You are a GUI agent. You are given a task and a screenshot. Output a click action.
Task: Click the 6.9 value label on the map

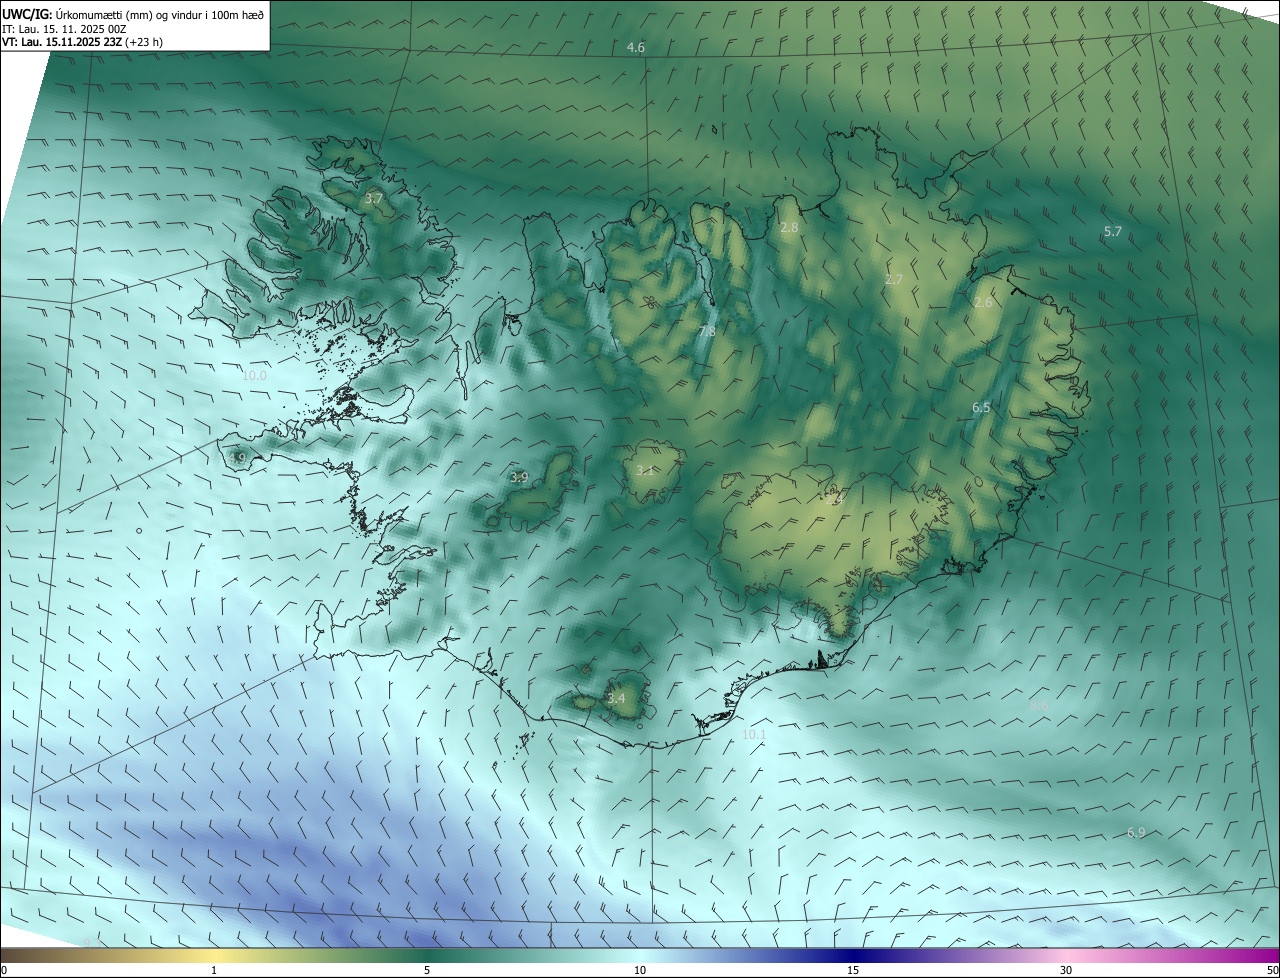[x=1136, y=832]
